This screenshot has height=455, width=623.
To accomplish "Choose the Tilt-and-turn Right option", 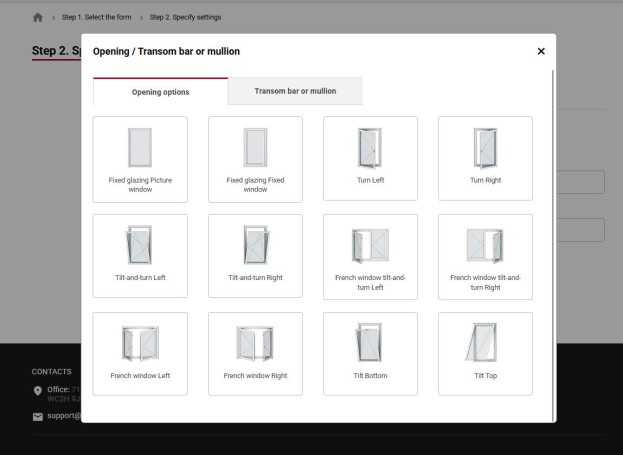I will click(255, 256).
